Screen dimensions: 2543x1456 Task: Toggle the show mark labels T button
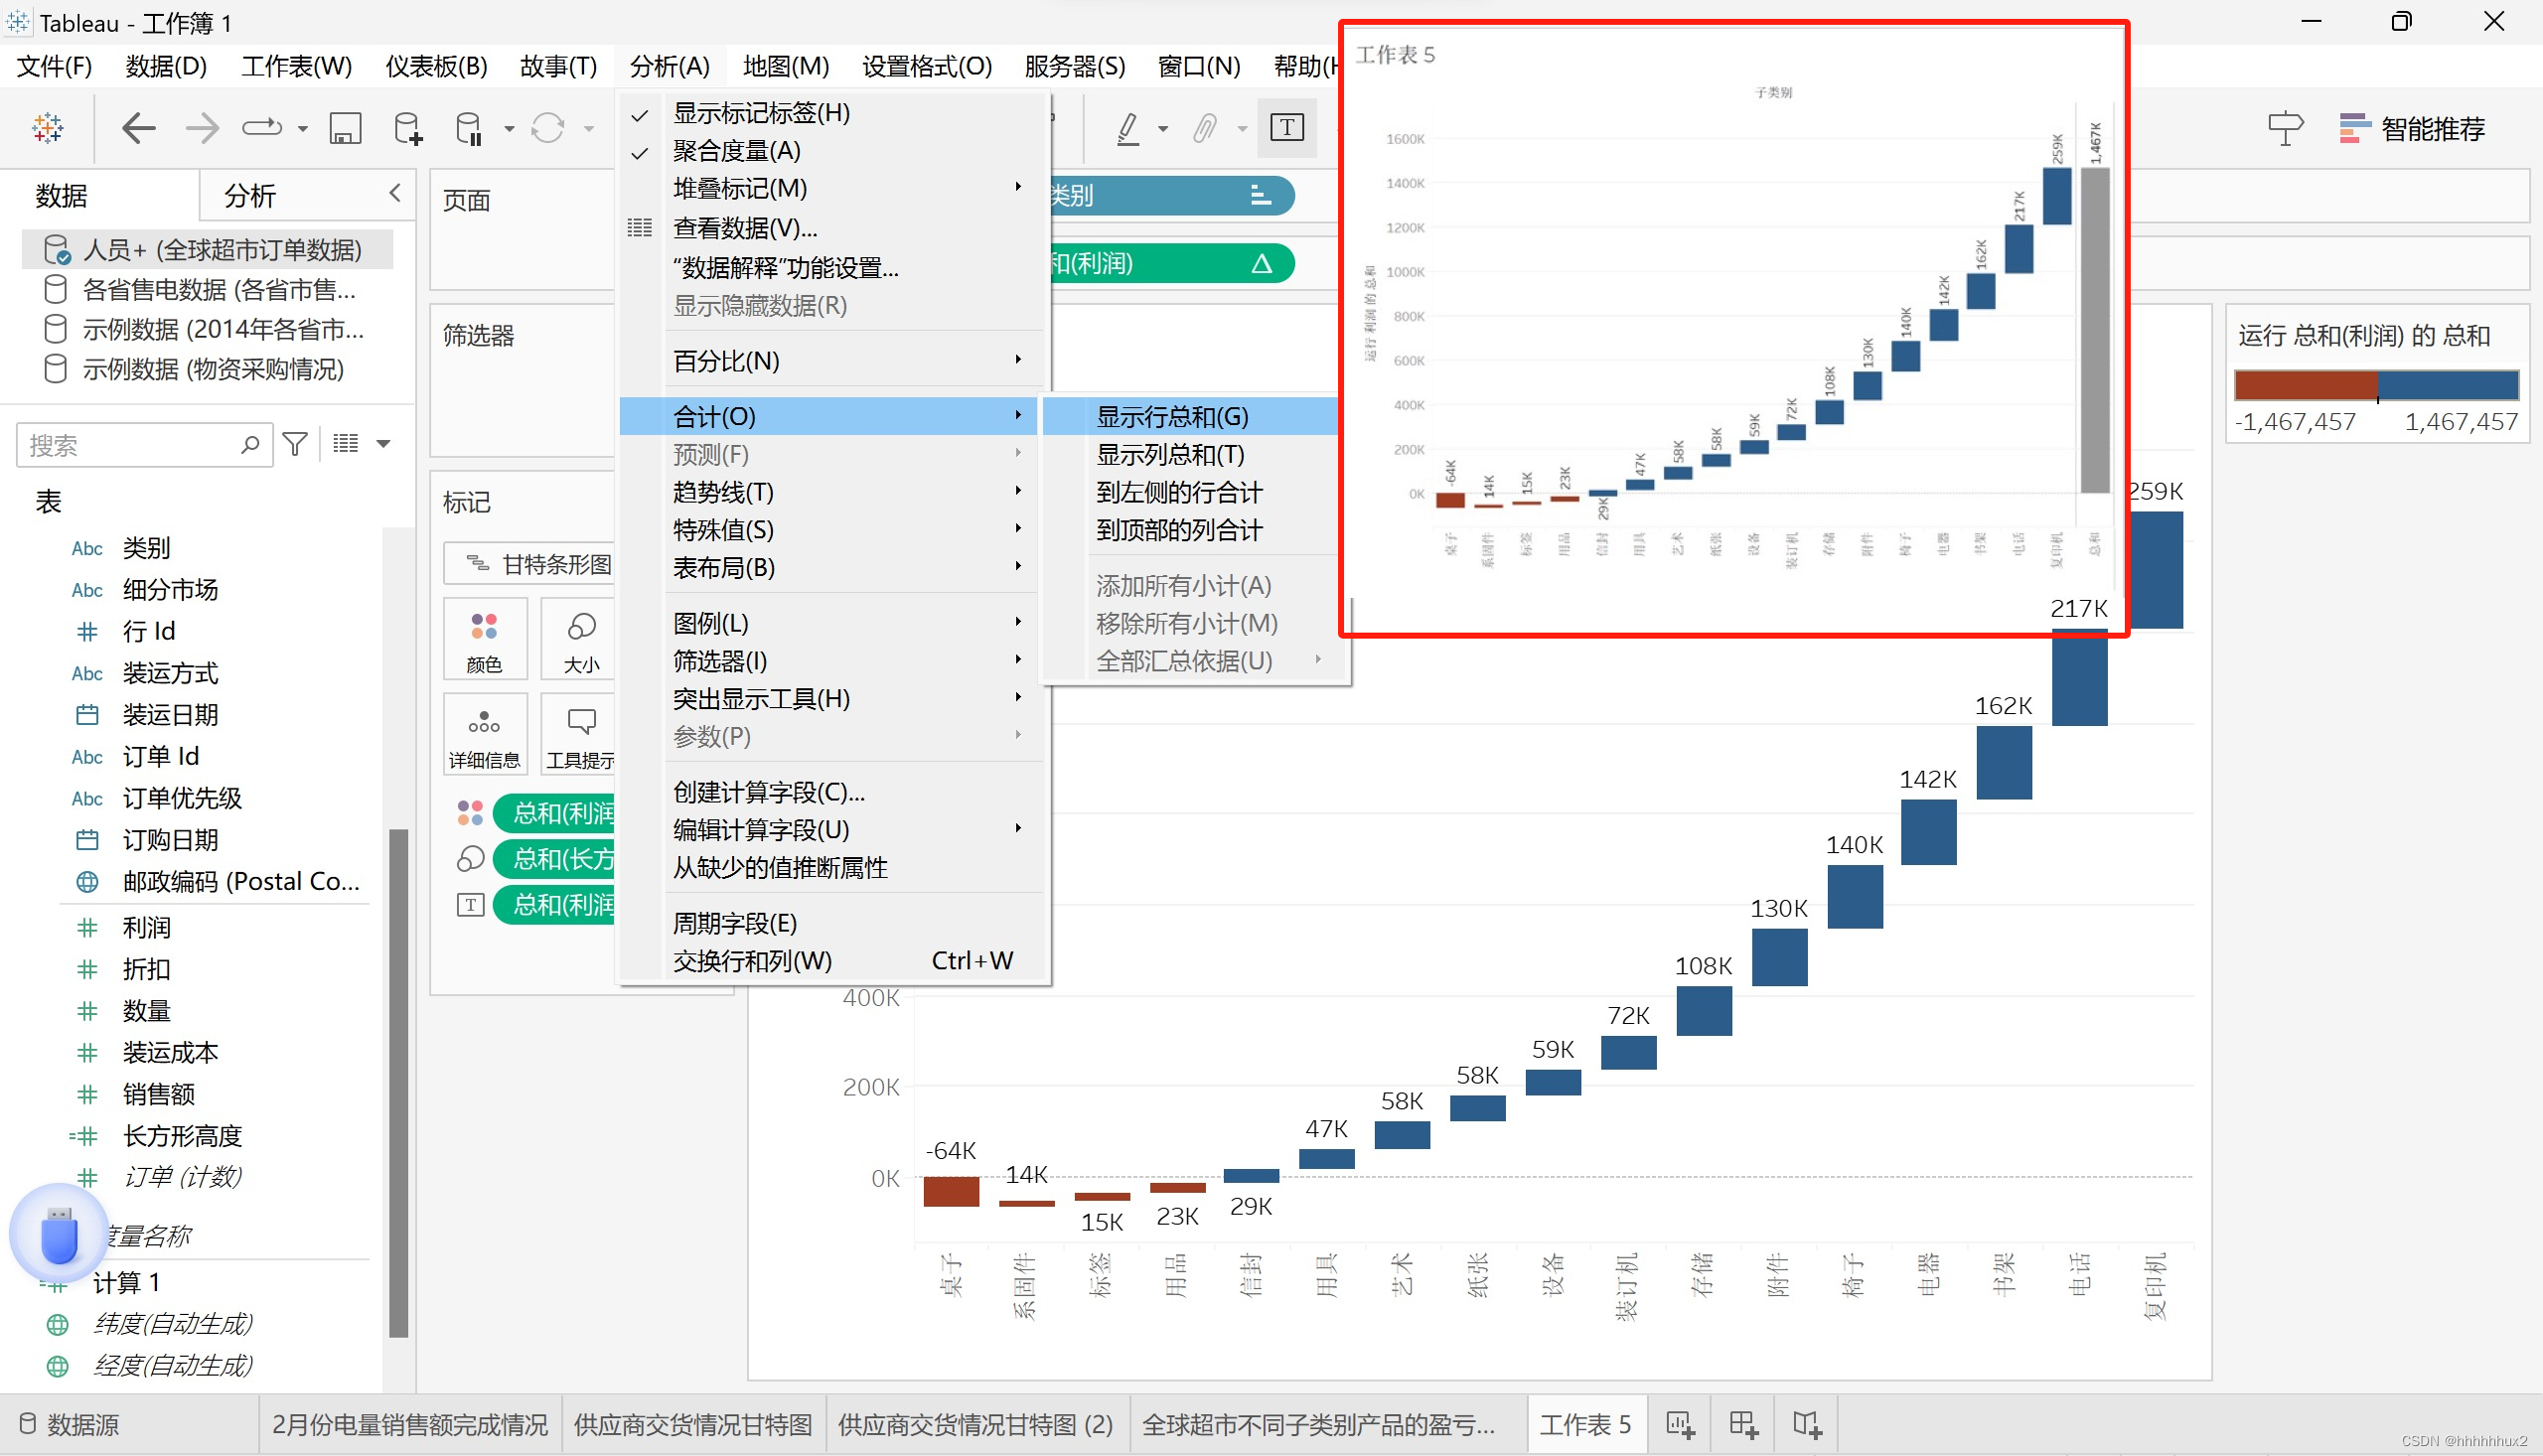[x=1286, y=128]
